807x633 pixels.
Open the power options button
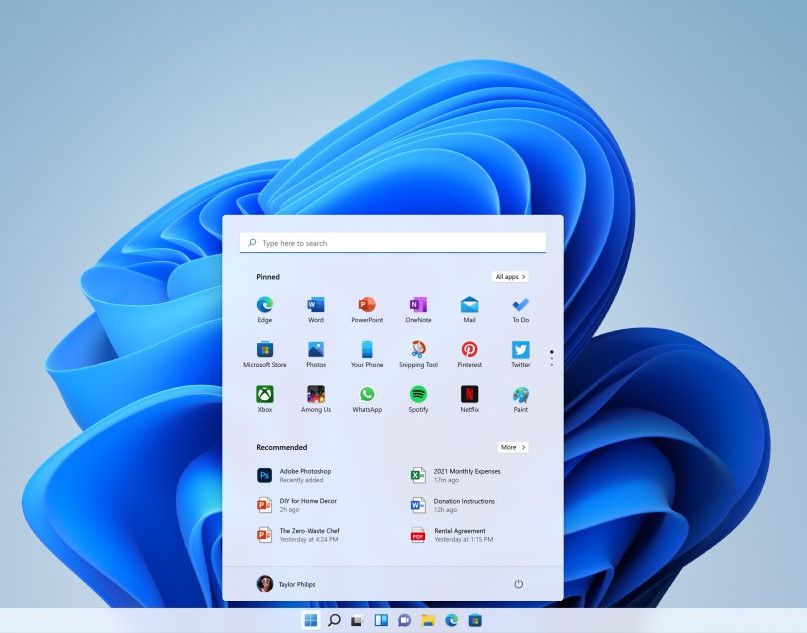pos(518,584)
